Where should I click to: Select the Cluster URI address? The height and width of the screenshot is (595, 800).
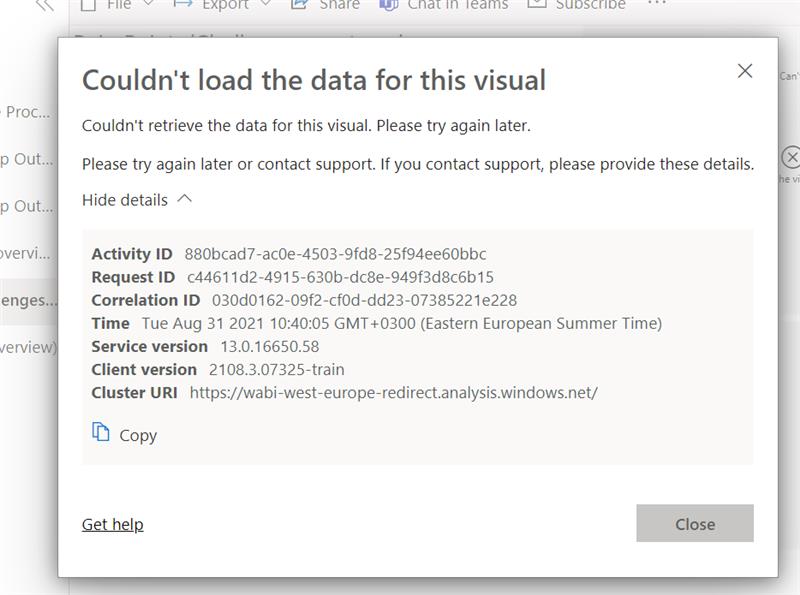coord(393,393)
